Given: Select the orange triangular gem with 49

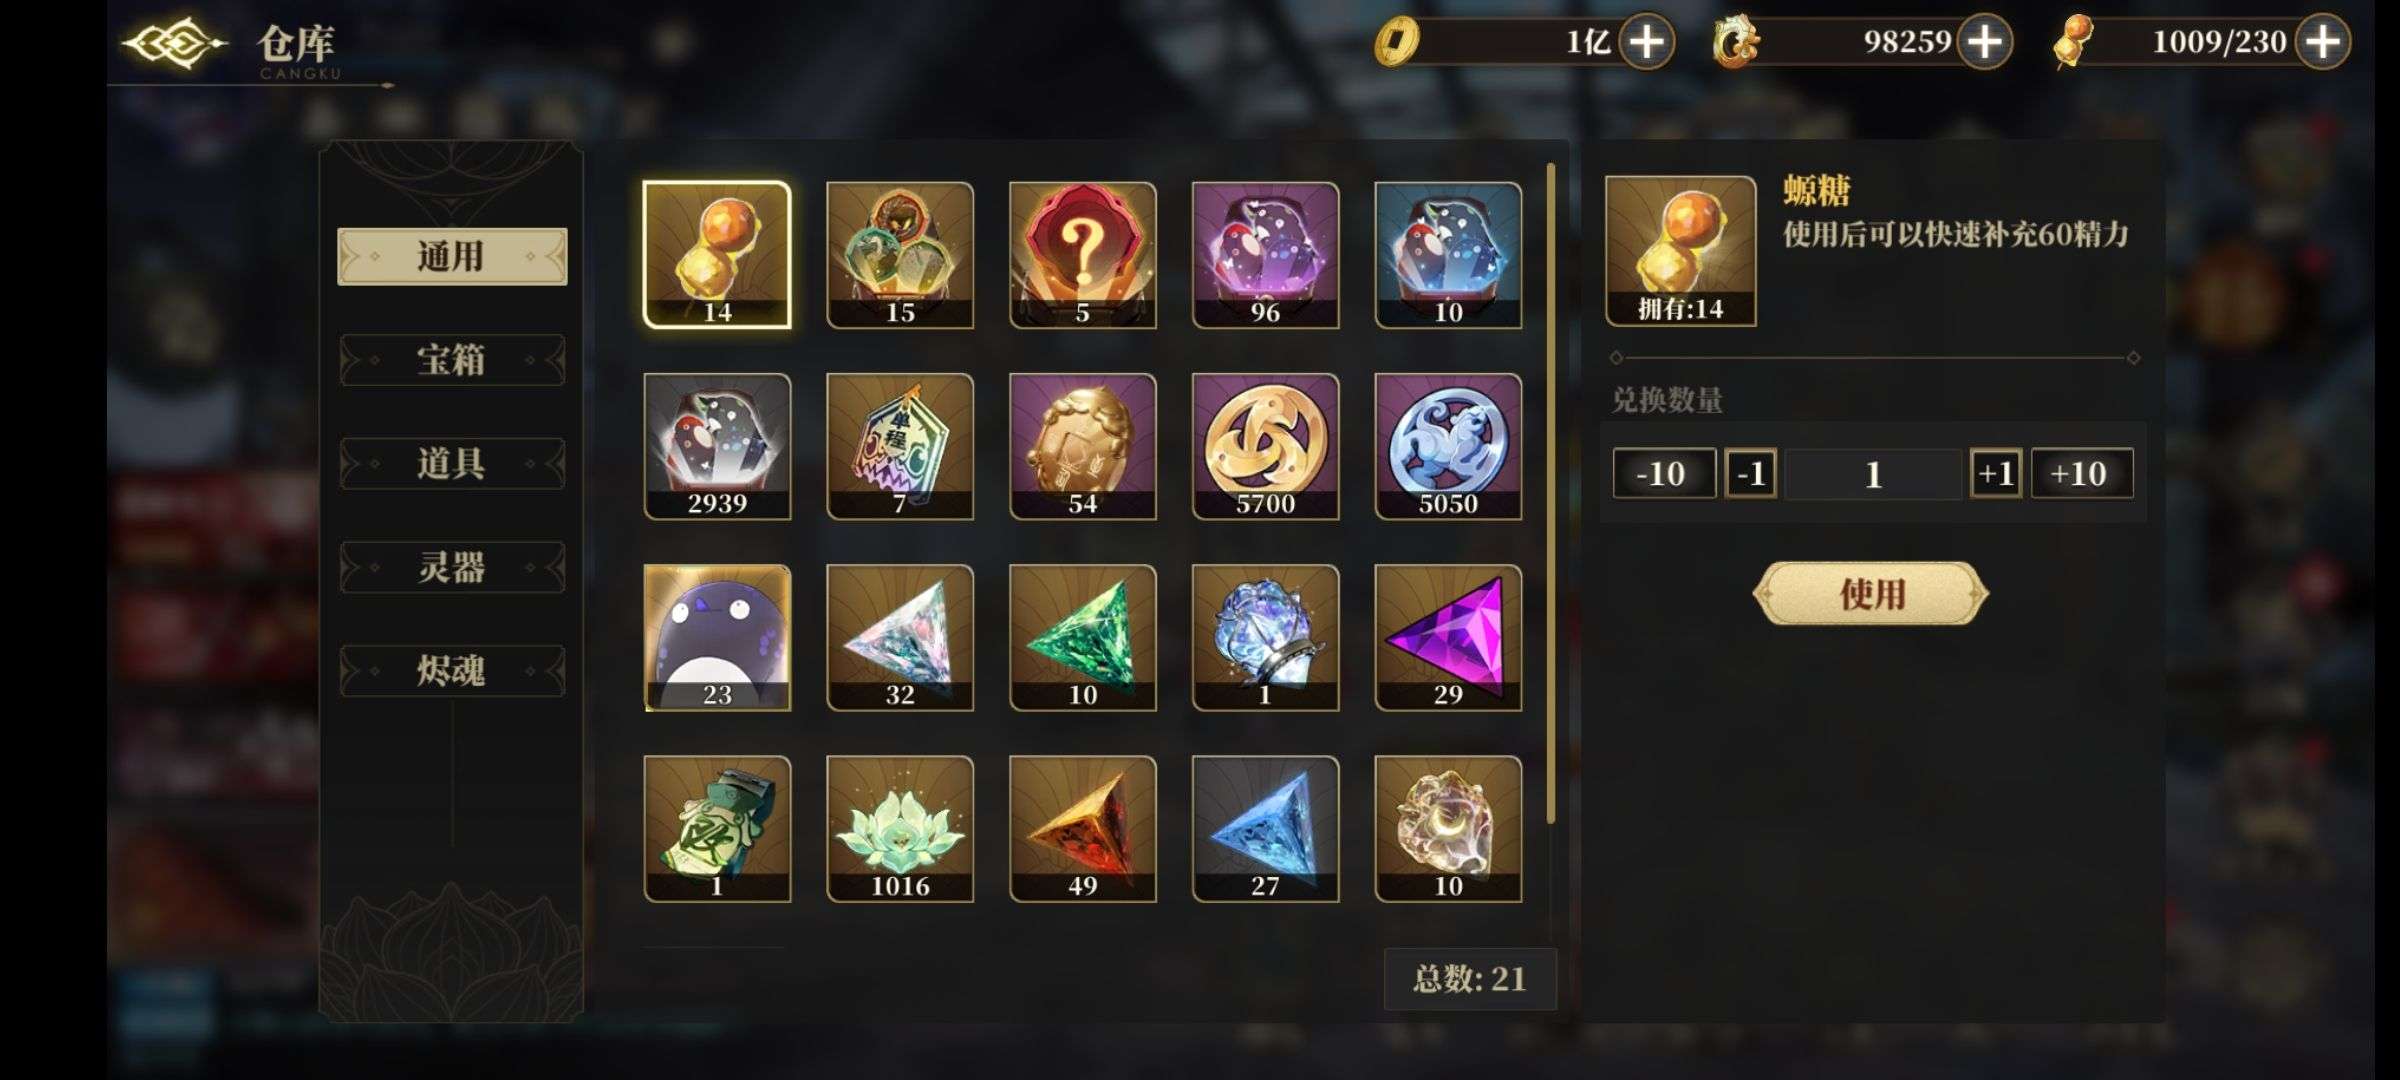Looking at the screenshot, I should click(1083, 829).
